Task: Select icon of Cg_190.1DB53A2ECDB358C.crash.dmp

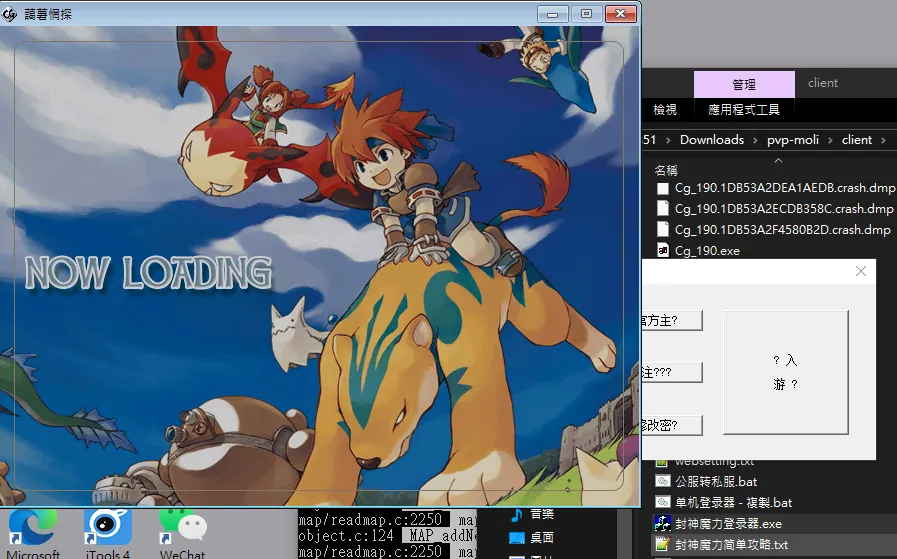Action: tap(662, 209)
